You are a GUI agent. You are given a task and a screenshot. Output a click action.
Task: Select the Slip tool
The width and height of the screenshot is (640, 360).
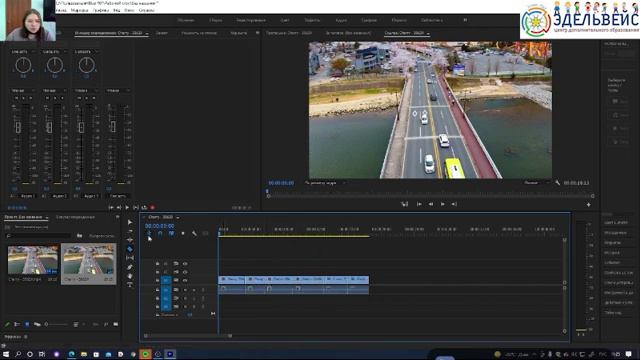(x=130, y=258)
